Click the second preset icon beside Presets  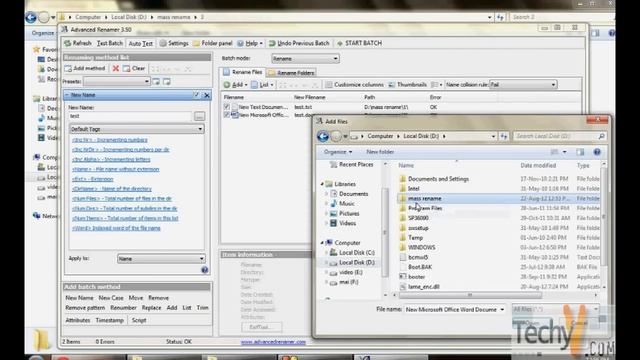pyautogui.click(x=167, y=82)
